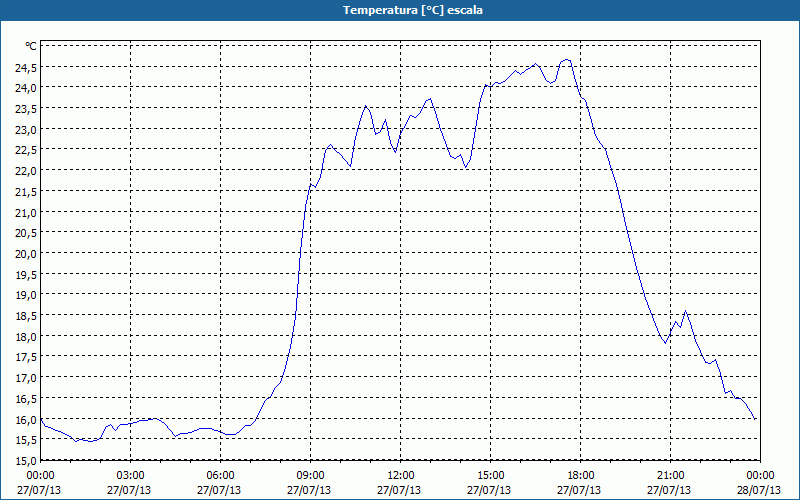Click the 16,0 y-axis value
Image resolution: width=800 pixels, height=500 pixels.
[x=26, y=420]
